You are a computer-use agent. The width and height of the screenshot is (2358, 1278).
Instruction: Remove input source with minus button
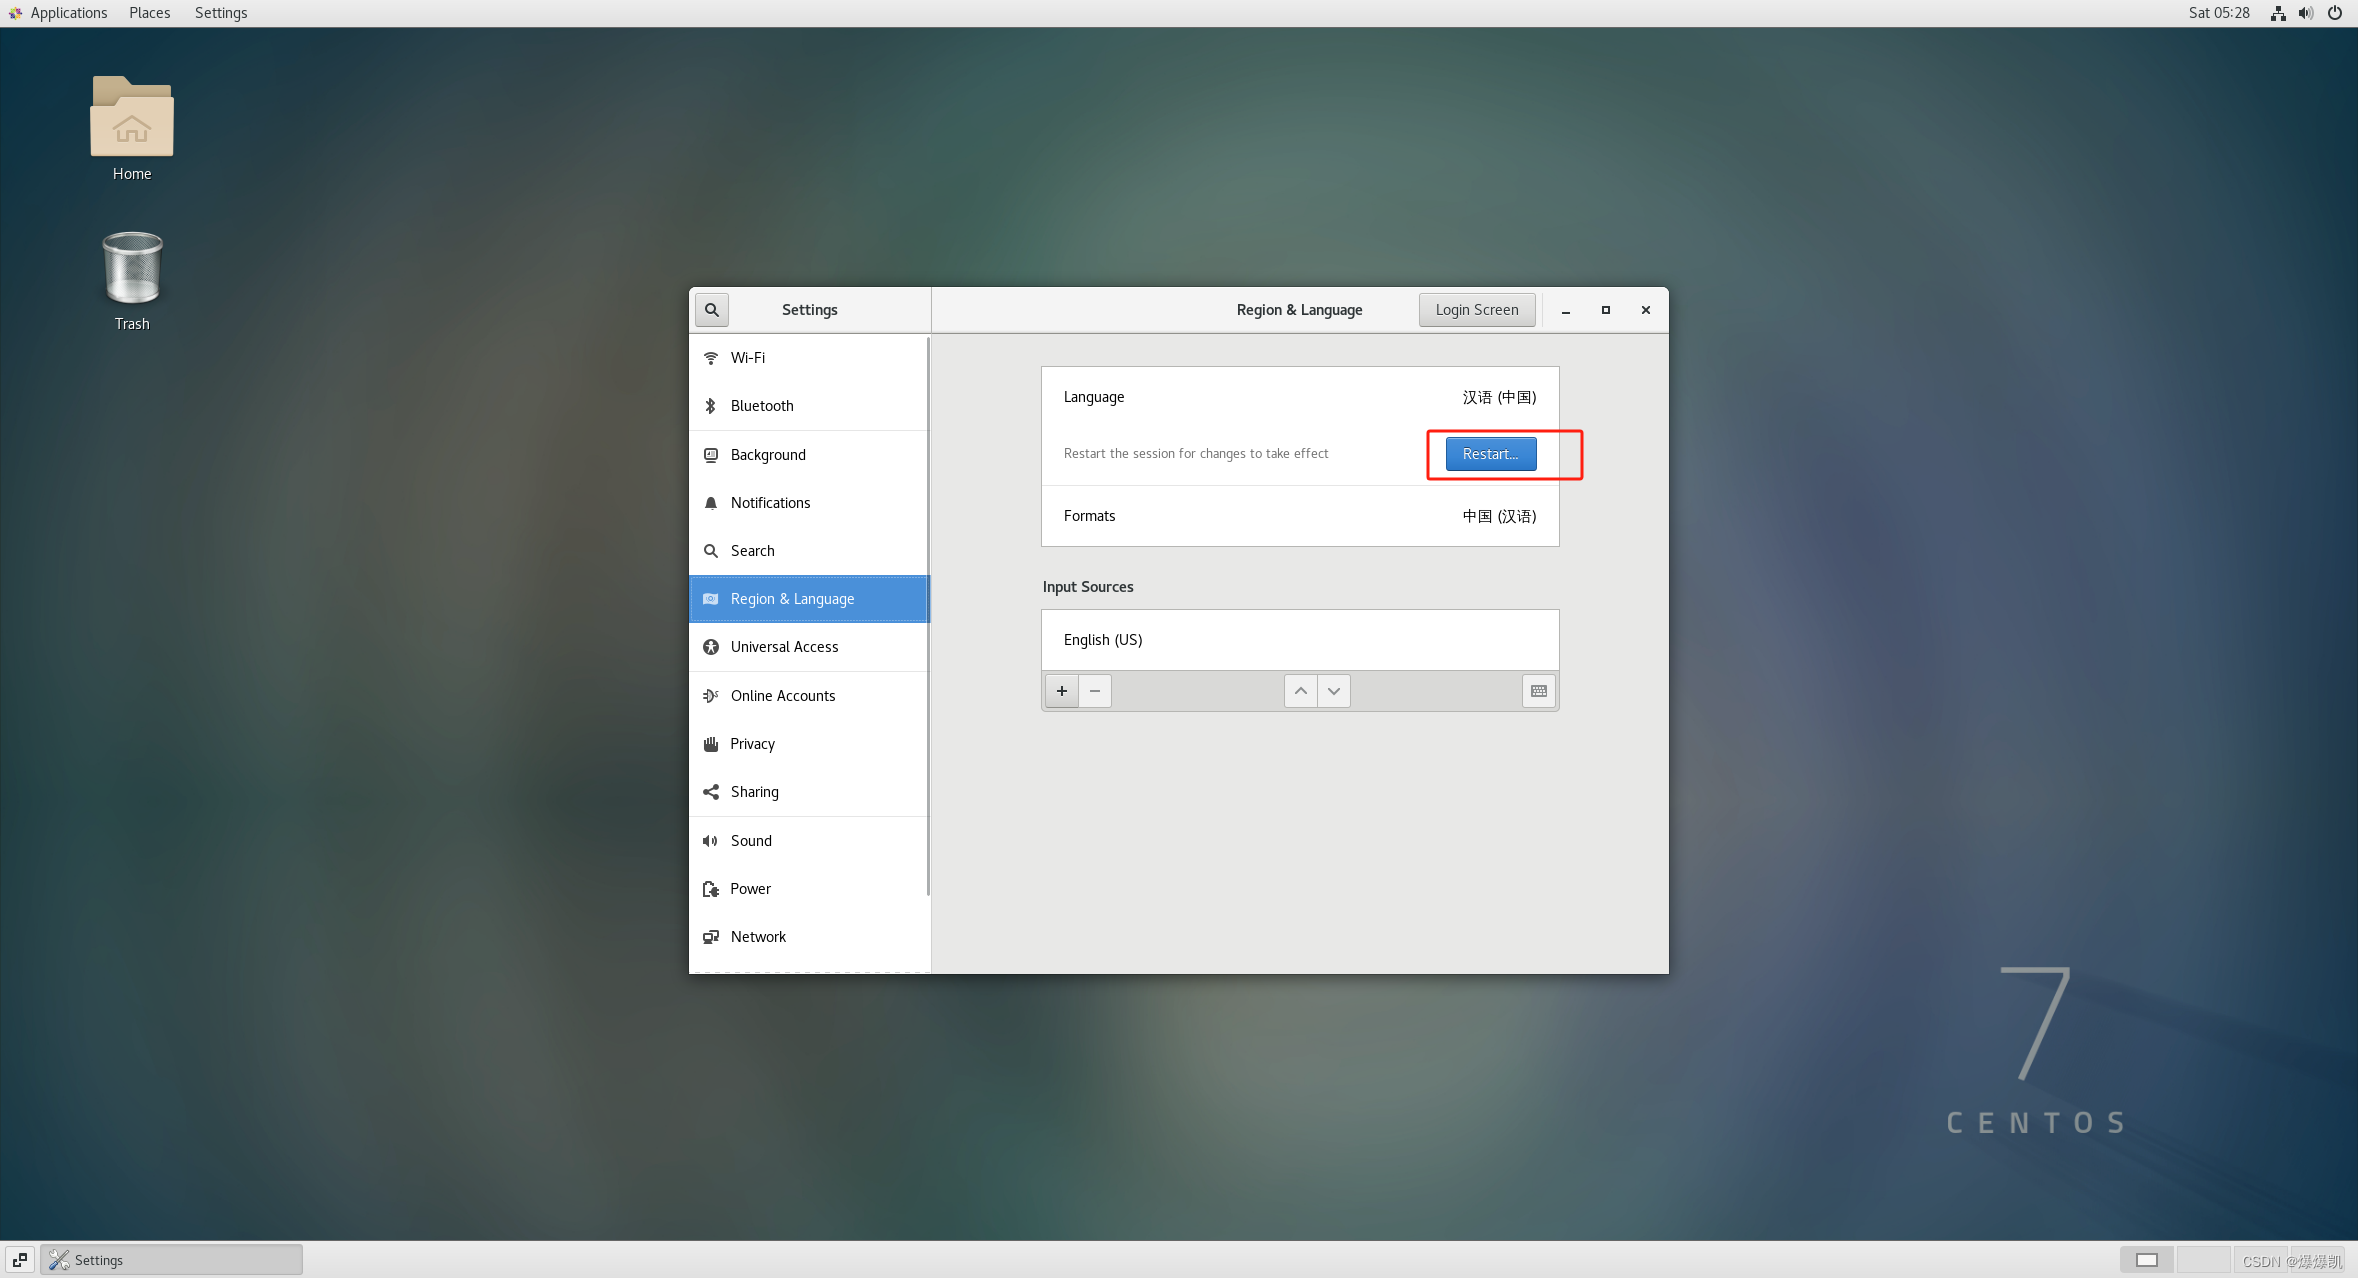pos(1095,691)
